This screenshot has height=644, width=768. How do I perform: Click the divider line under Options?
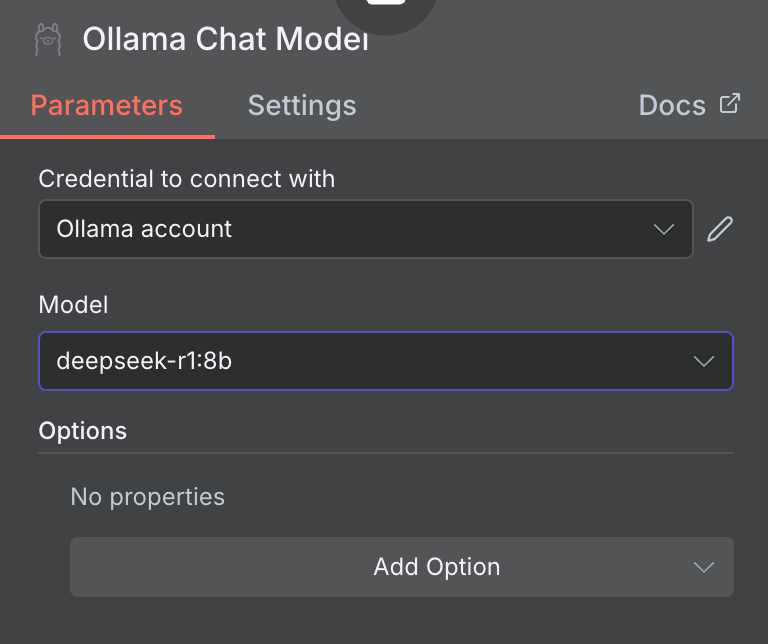coord(386,453)
